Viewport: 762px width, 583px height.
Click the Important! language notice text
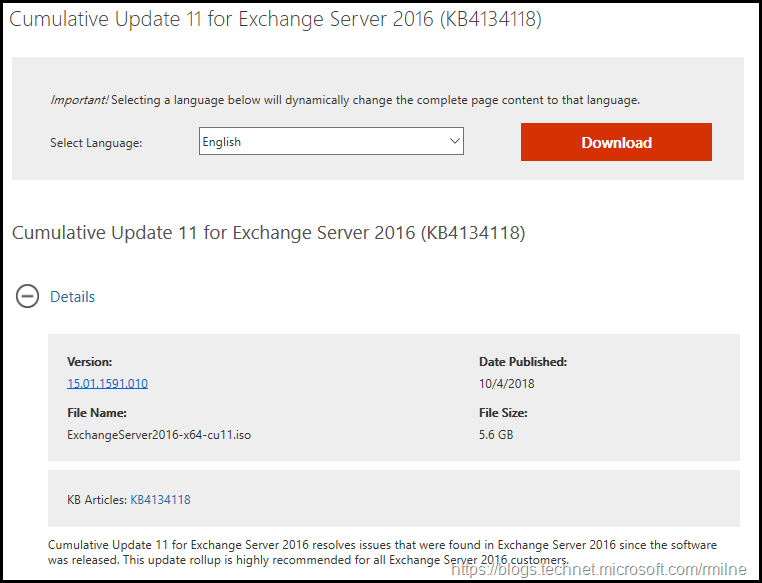[x=345, y=100]
